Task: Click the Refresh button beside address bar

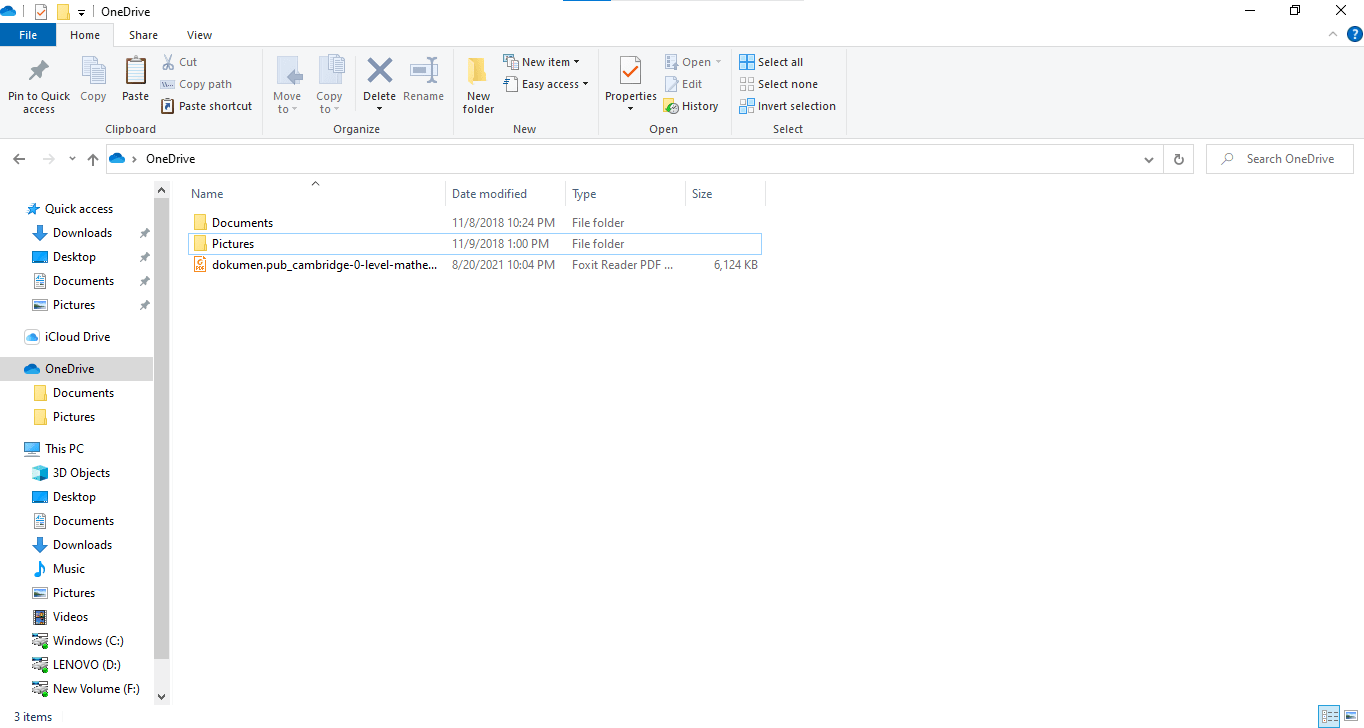Action: click(x=1179, y=159)
